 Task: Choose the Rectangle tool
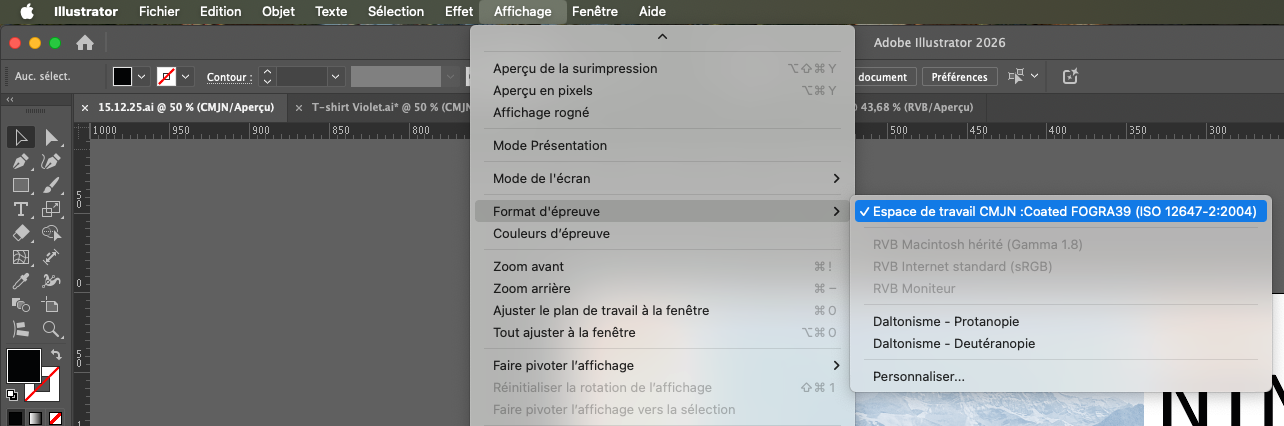[x=20, y=185]
